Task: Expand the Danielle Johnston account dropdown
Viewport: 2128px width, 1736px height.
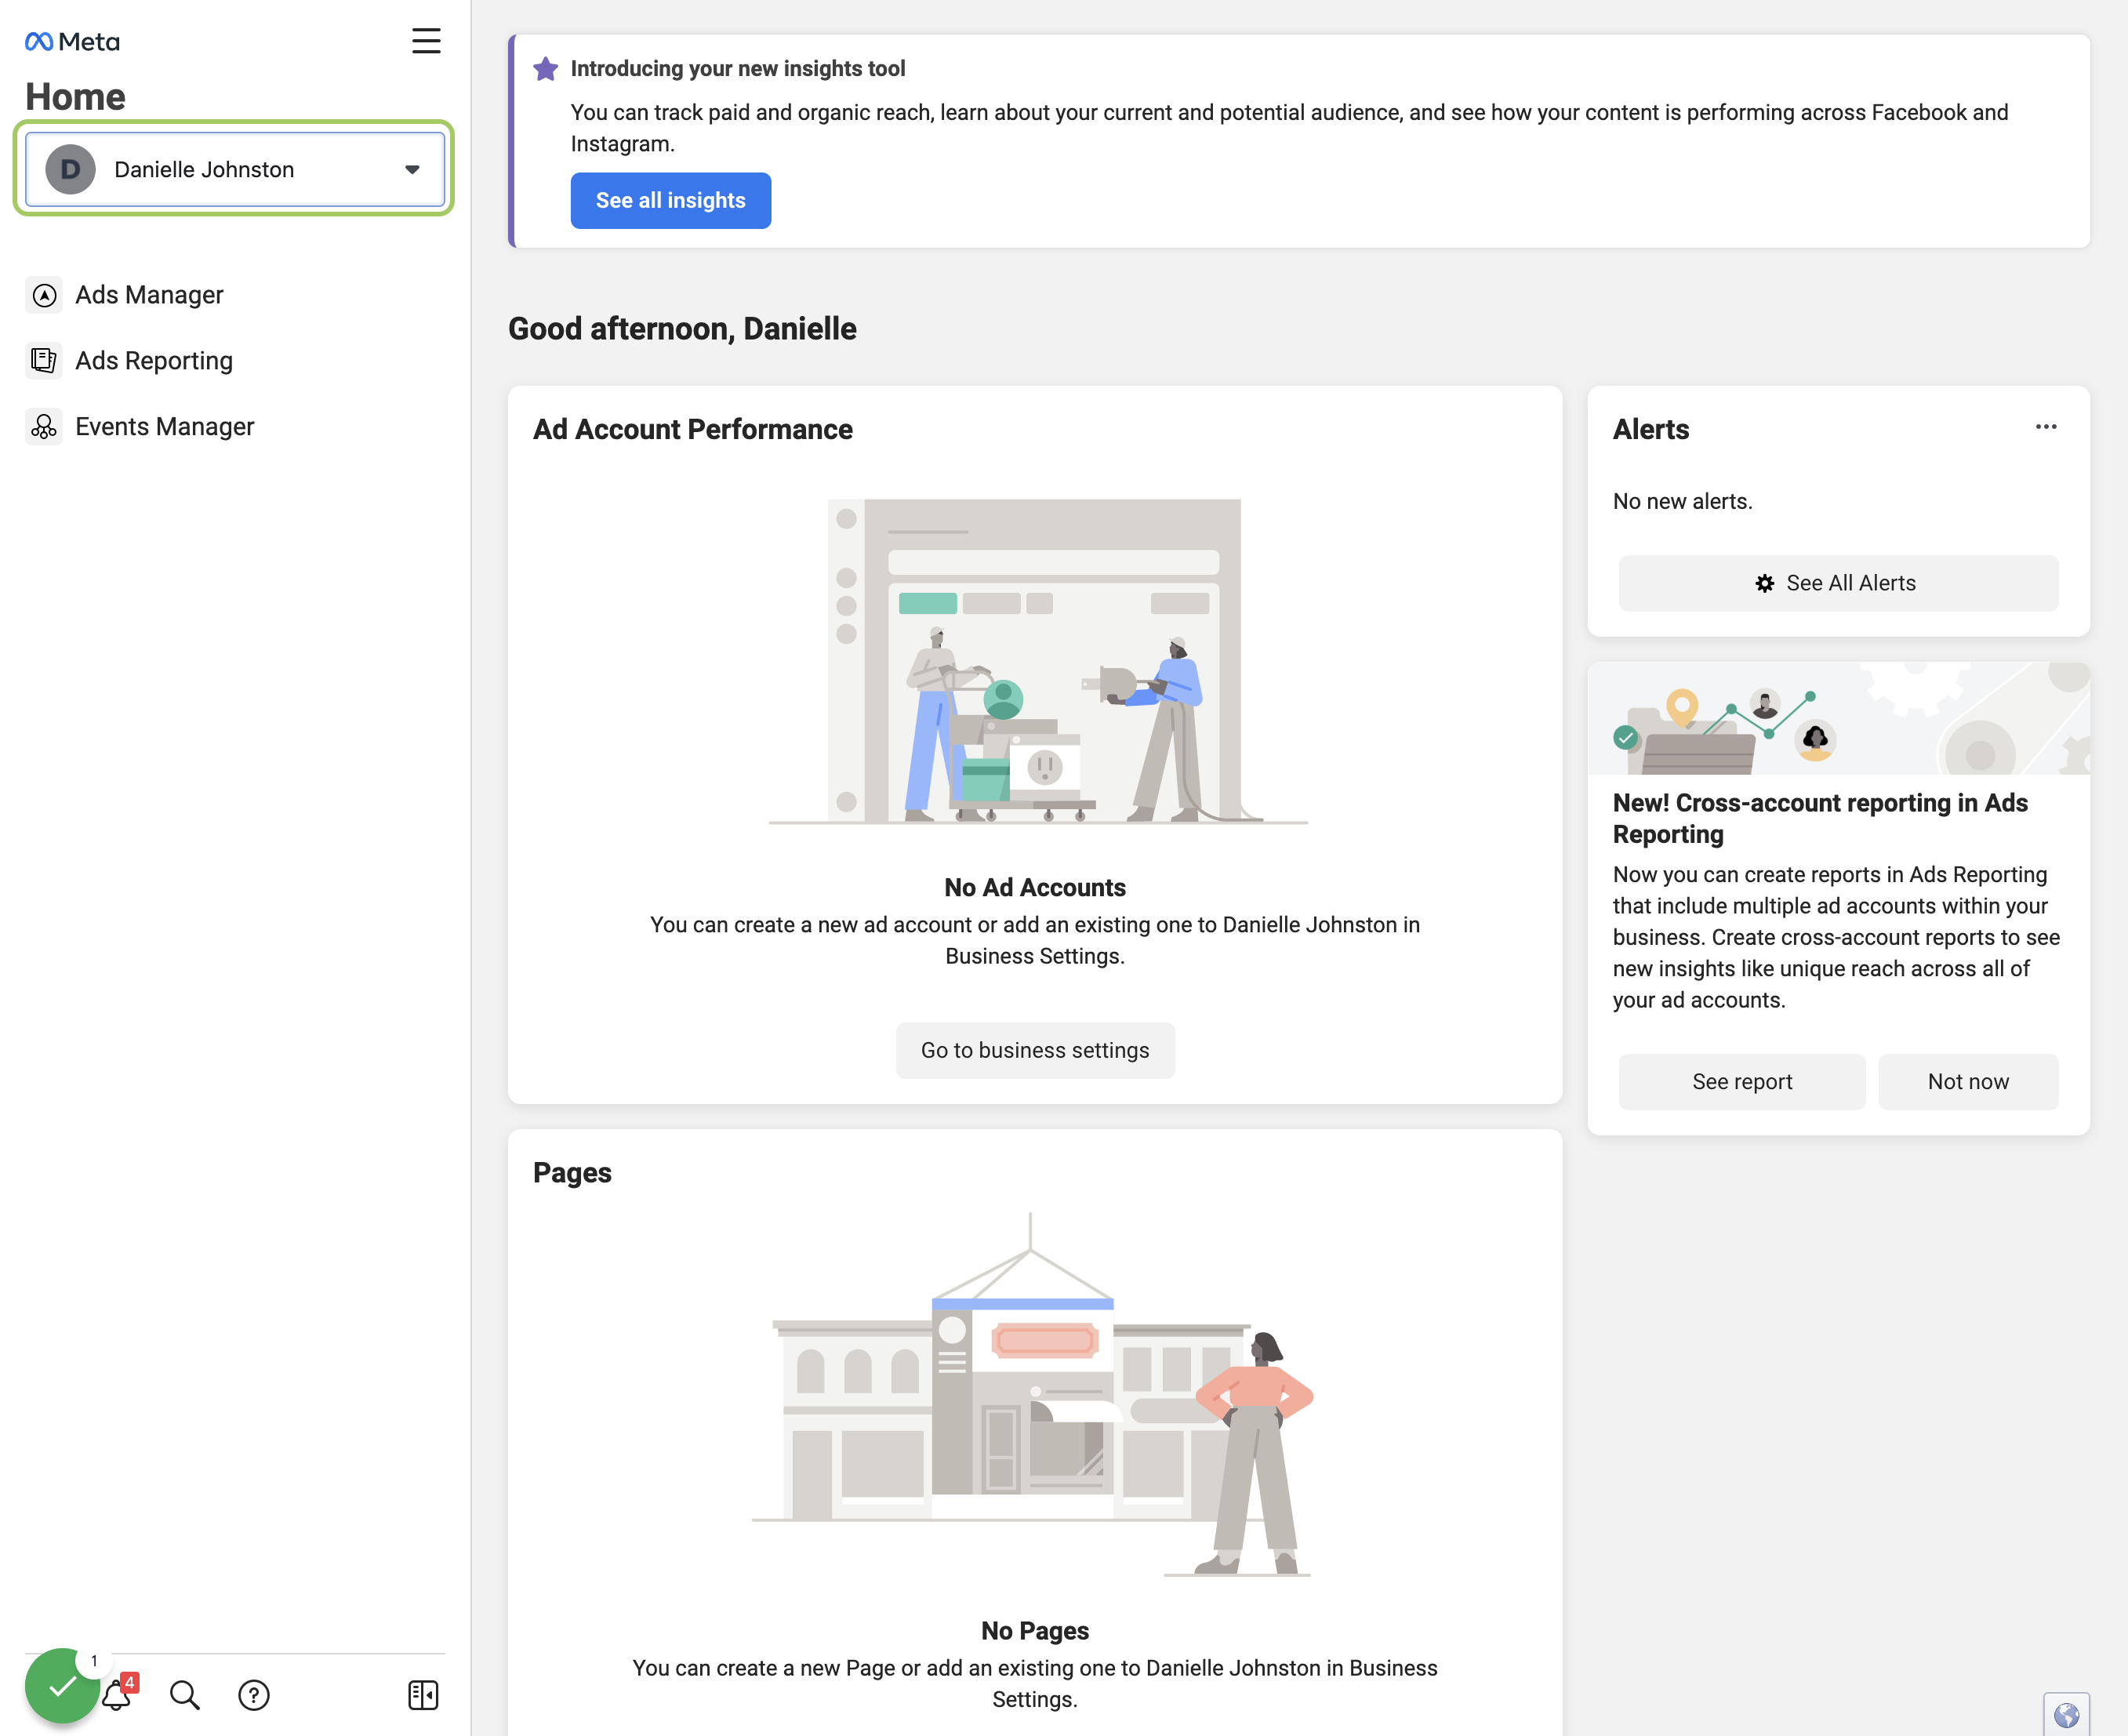Action: click(x=235, y=169)
